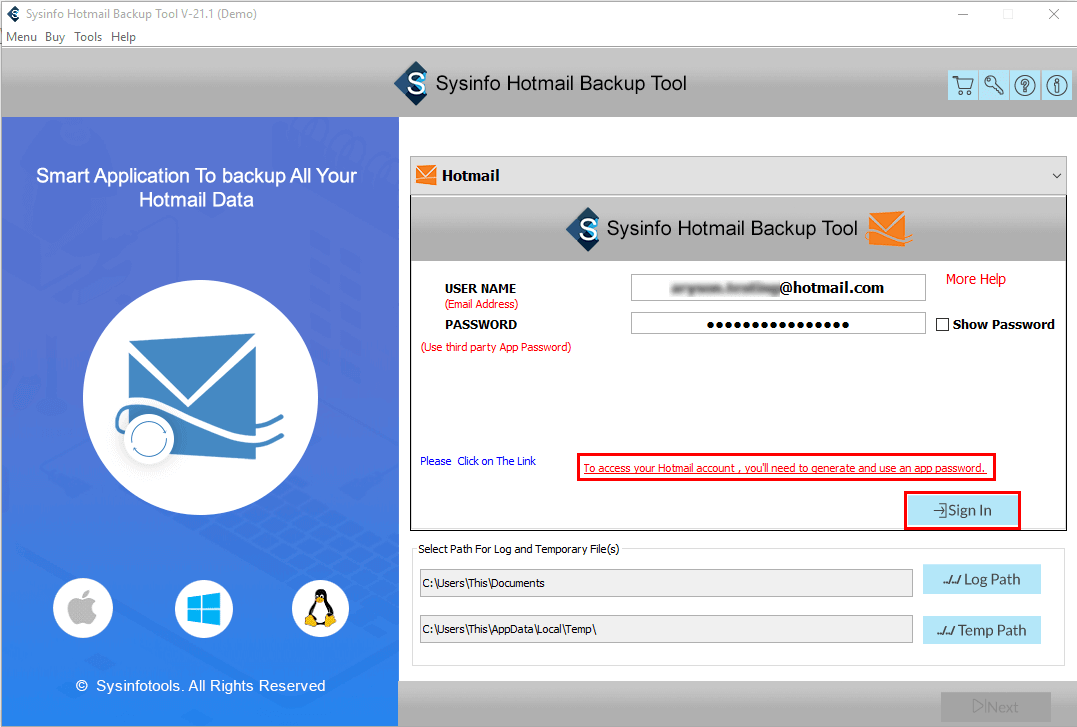Click the PASSWORD label
This screenshot has height=727, width=1077.
pyautogui.click(x=481, y=324)
